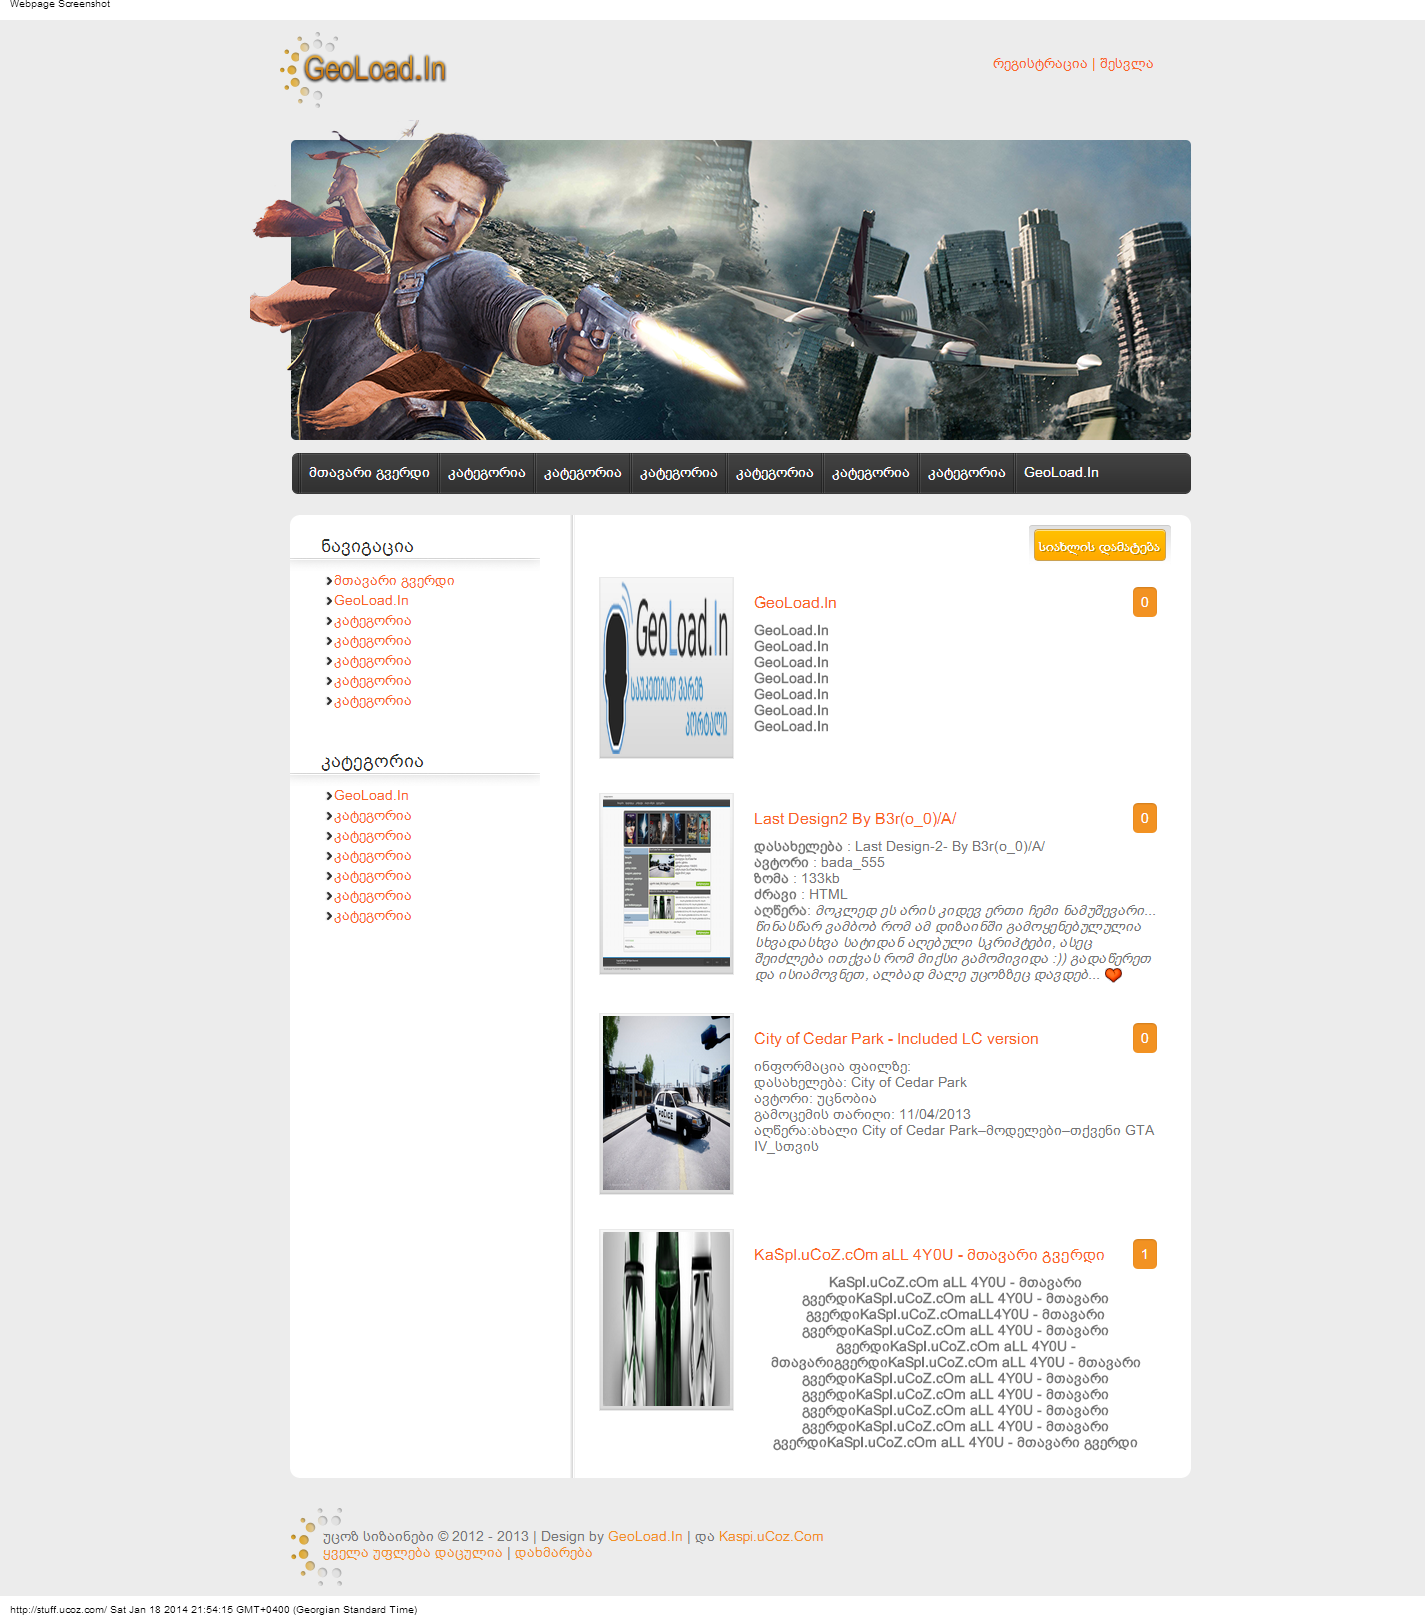1425x1616 pixels.
Task: Click the dotted logo icon in the footer
Action: (317, 1546)
